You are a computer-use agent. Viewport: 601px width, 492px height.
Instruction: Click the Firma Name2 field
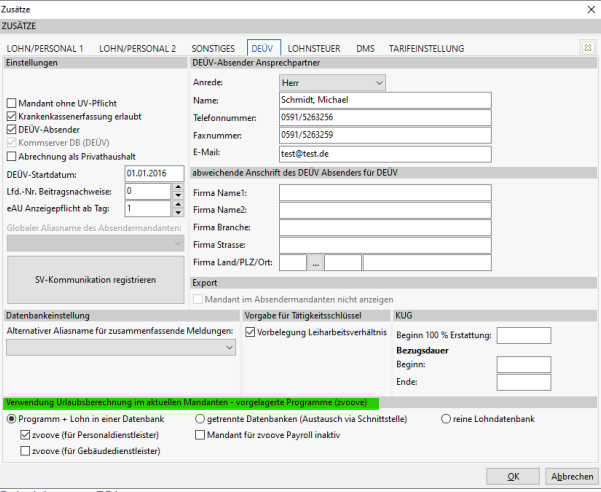[x=385, y=210]
